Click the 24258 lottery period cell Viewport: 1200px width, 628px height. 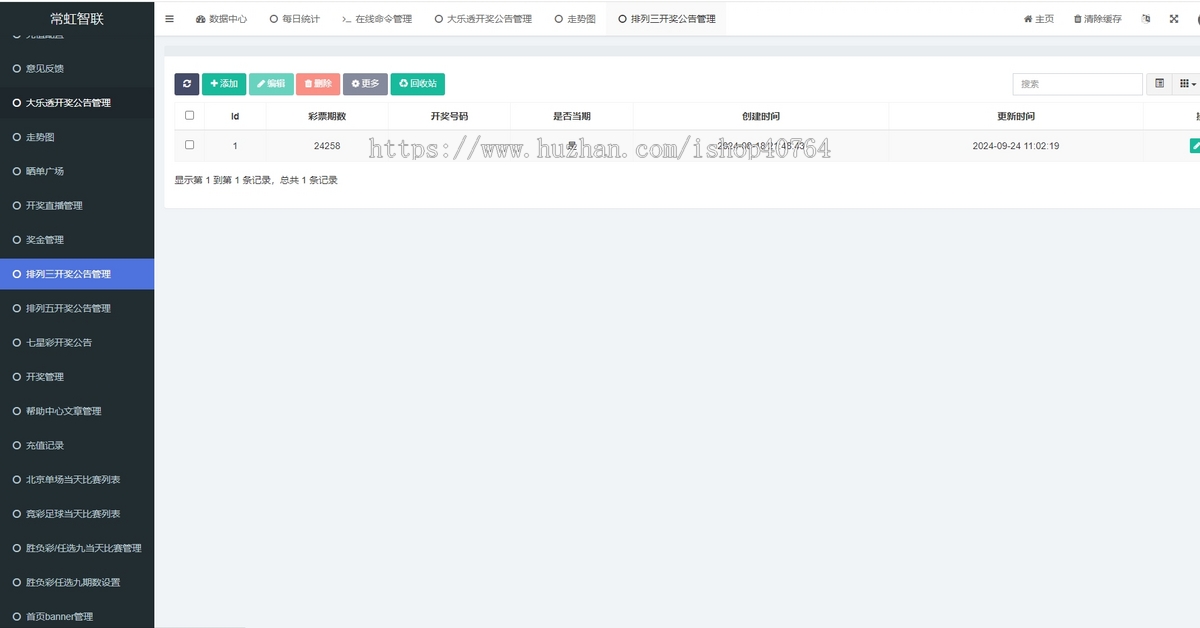pyautogui.click(x=327, y=146)
